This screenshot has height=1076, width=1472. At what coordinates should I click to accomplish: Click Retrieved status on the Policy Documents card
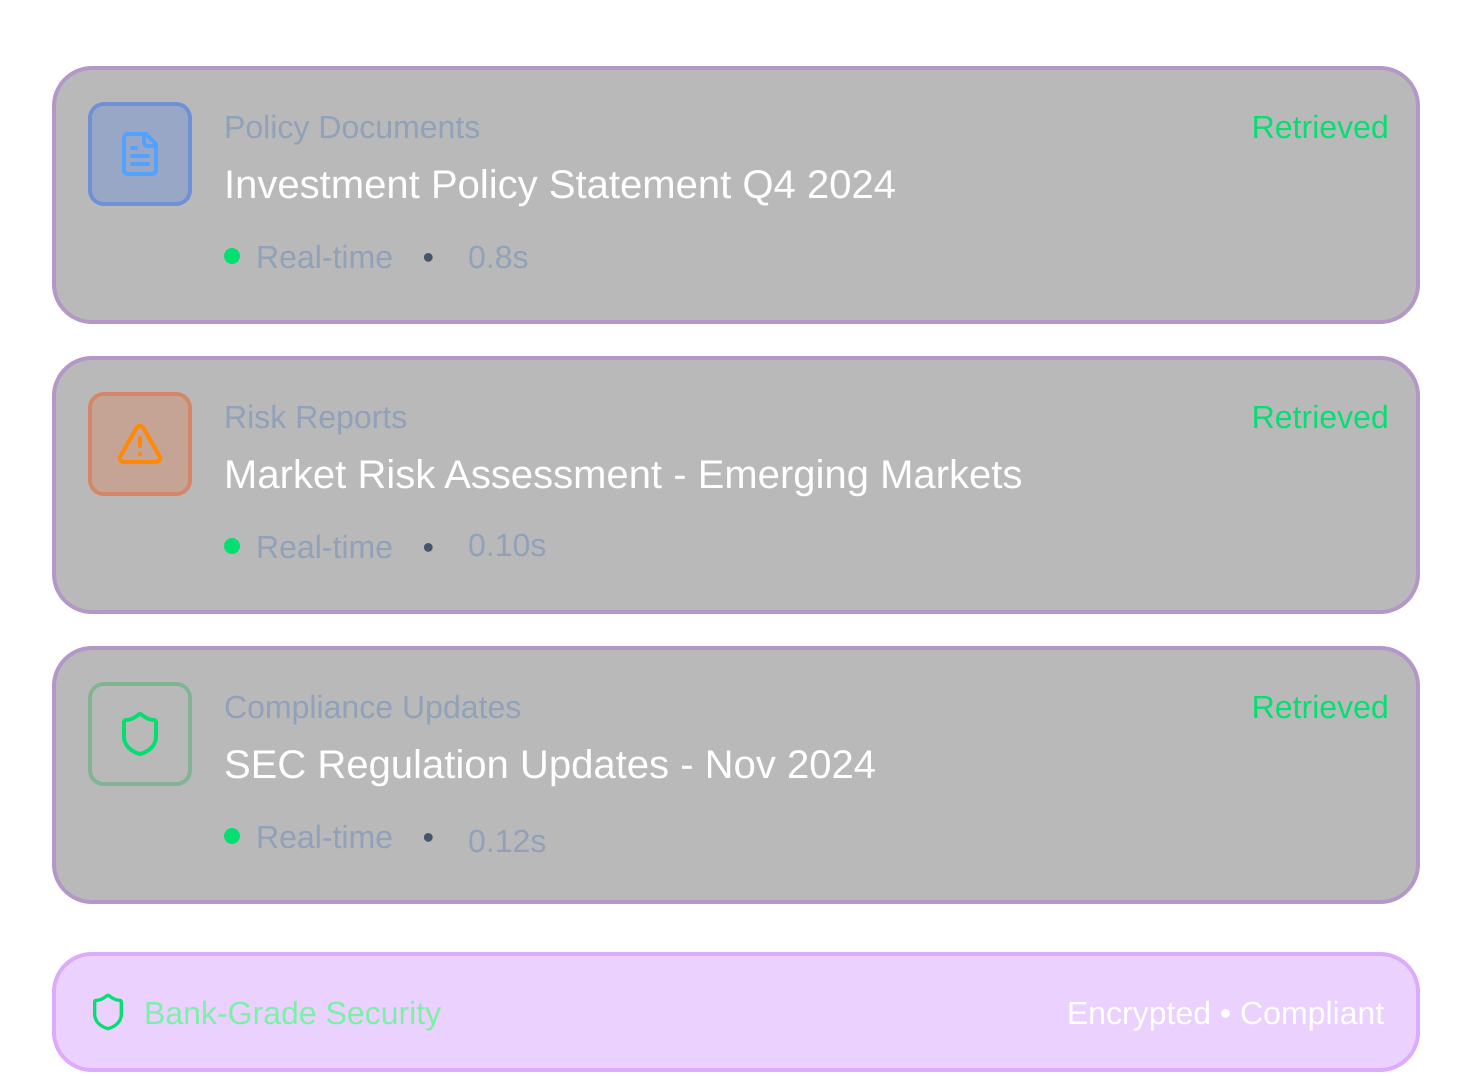coord(1319,127)
